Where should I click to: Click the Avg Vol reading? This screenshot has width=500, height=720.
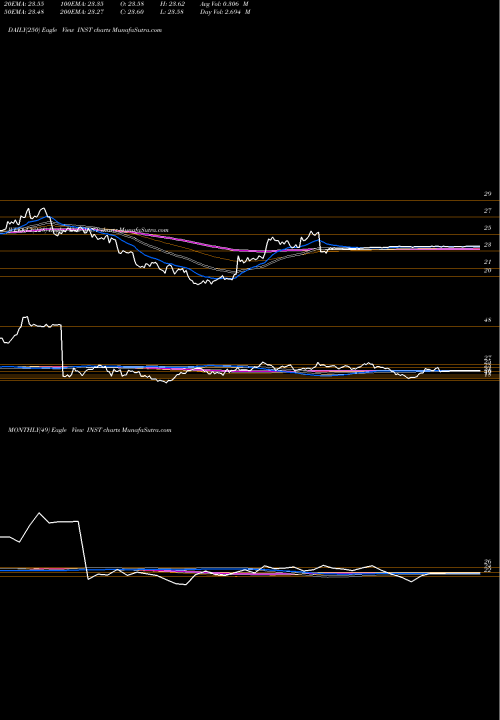(225, 3)
